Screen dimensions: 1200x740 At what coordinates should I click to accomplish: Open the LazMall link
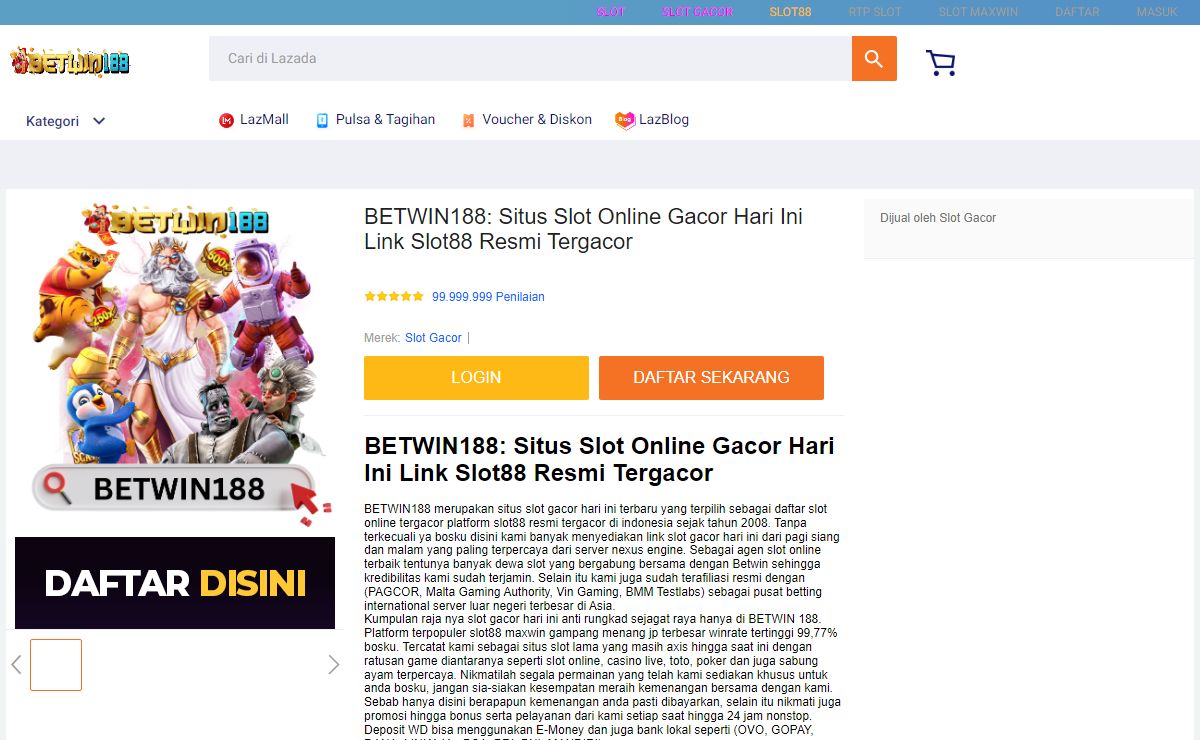264,120
